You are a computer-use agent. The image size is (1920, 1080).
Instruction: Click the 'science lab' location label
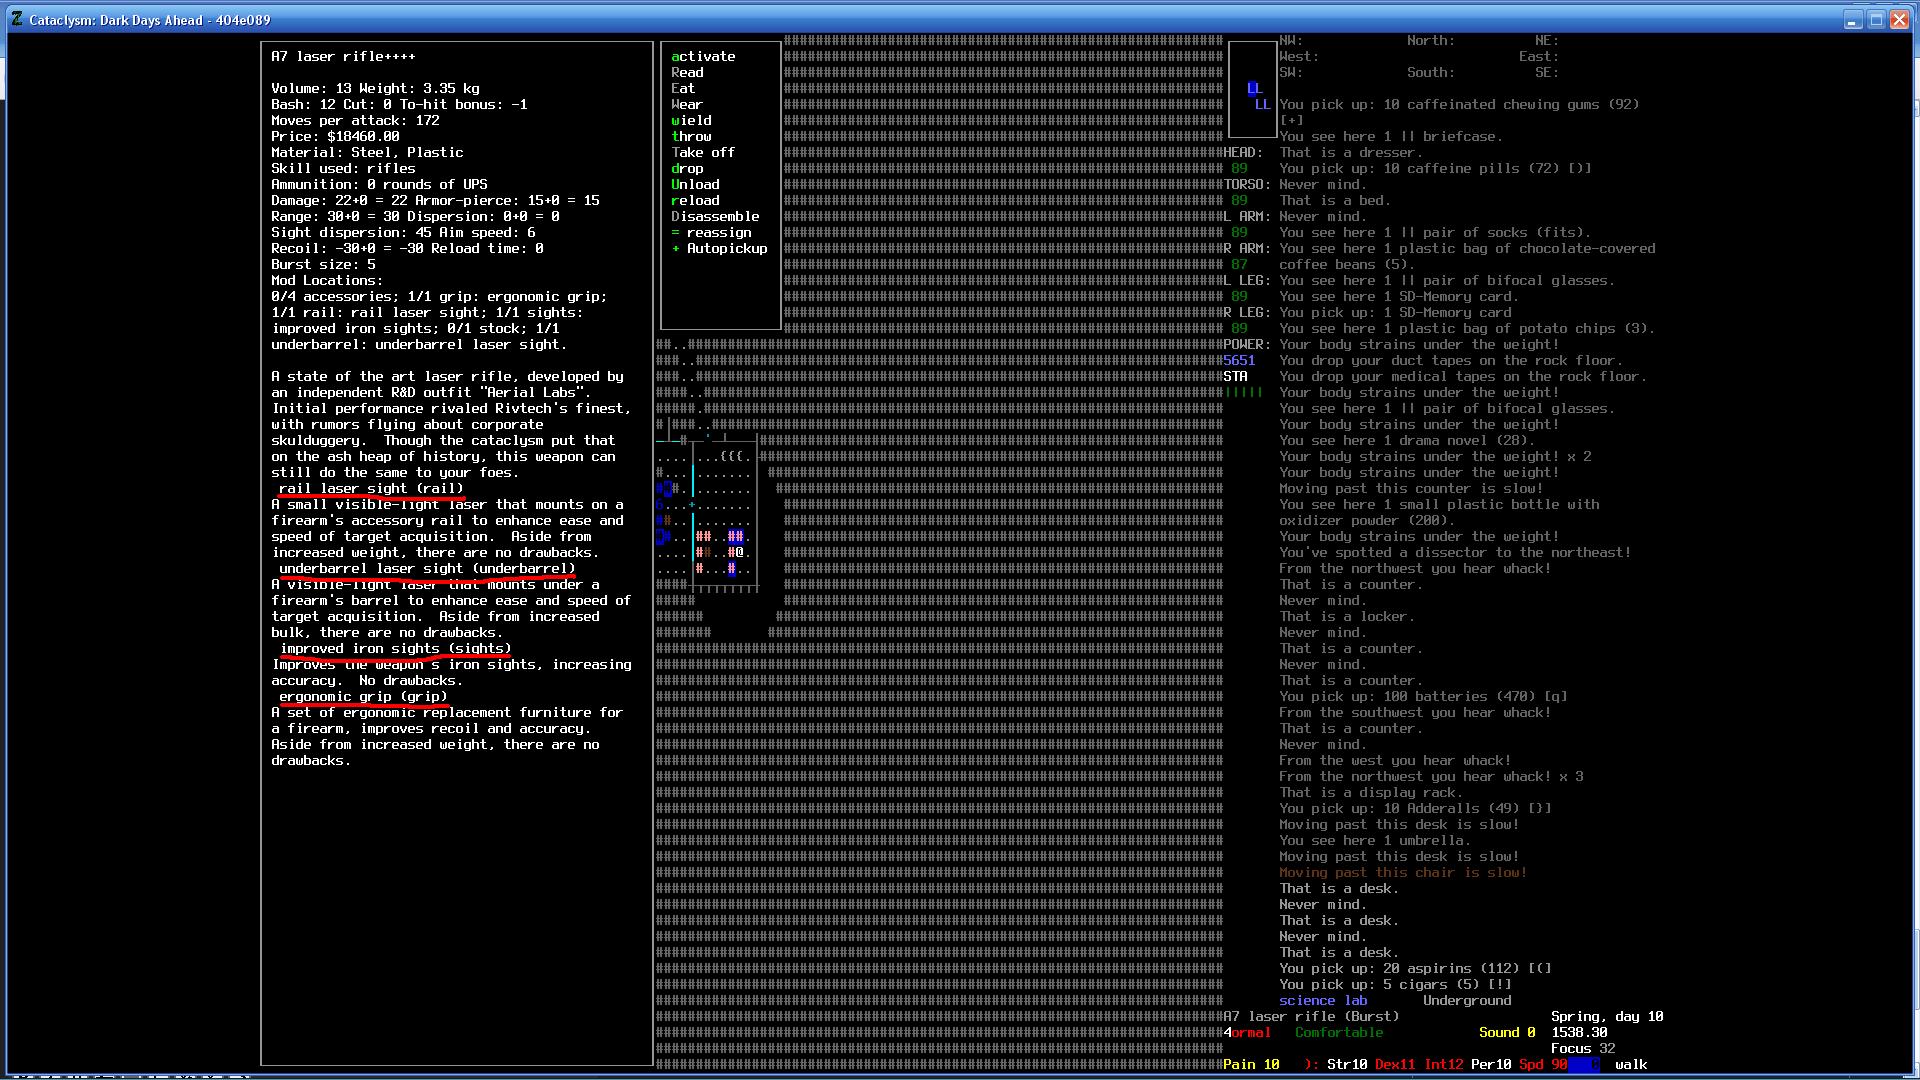coord(1322,1001)
